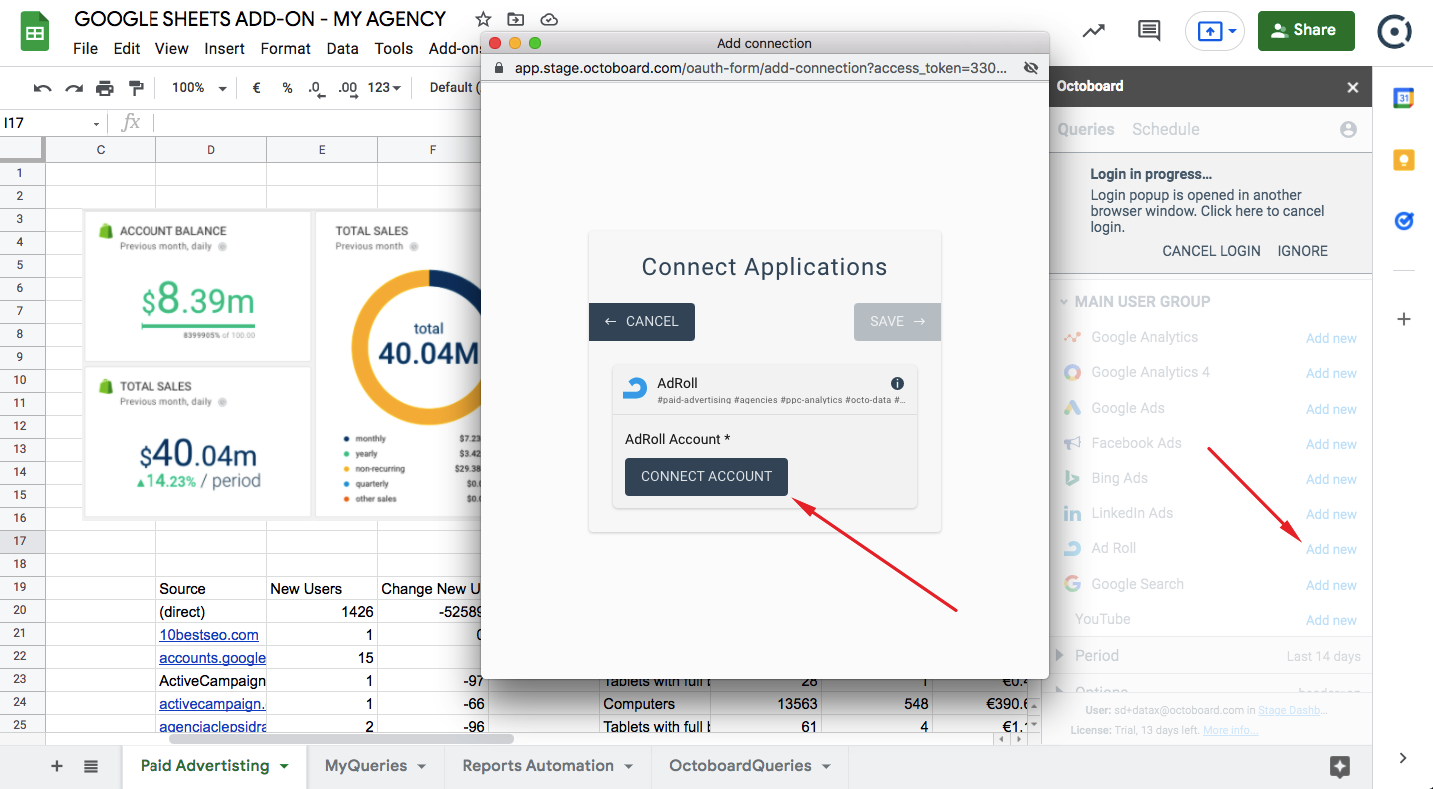1433x789 pixels.
Task: Click the Google Sheets home logo
Action: 35,32
